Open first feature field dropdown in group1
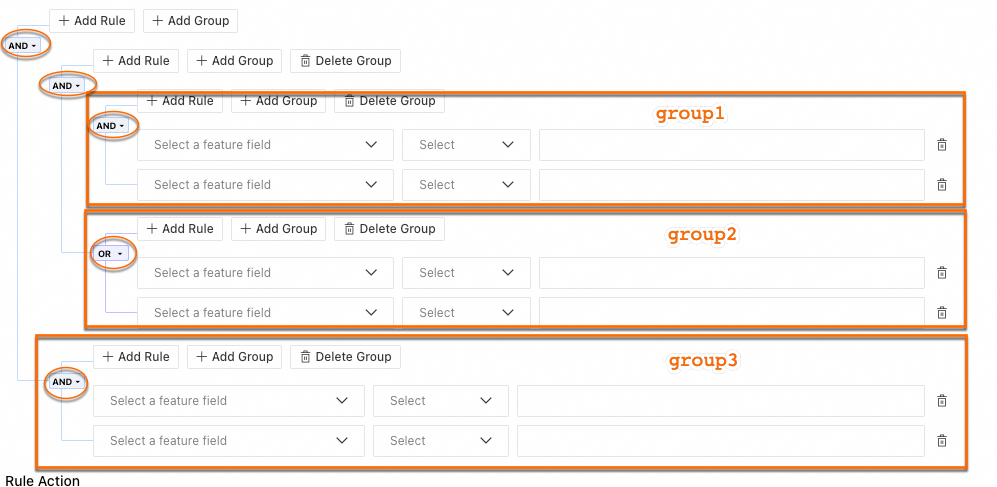 (265, 145)
